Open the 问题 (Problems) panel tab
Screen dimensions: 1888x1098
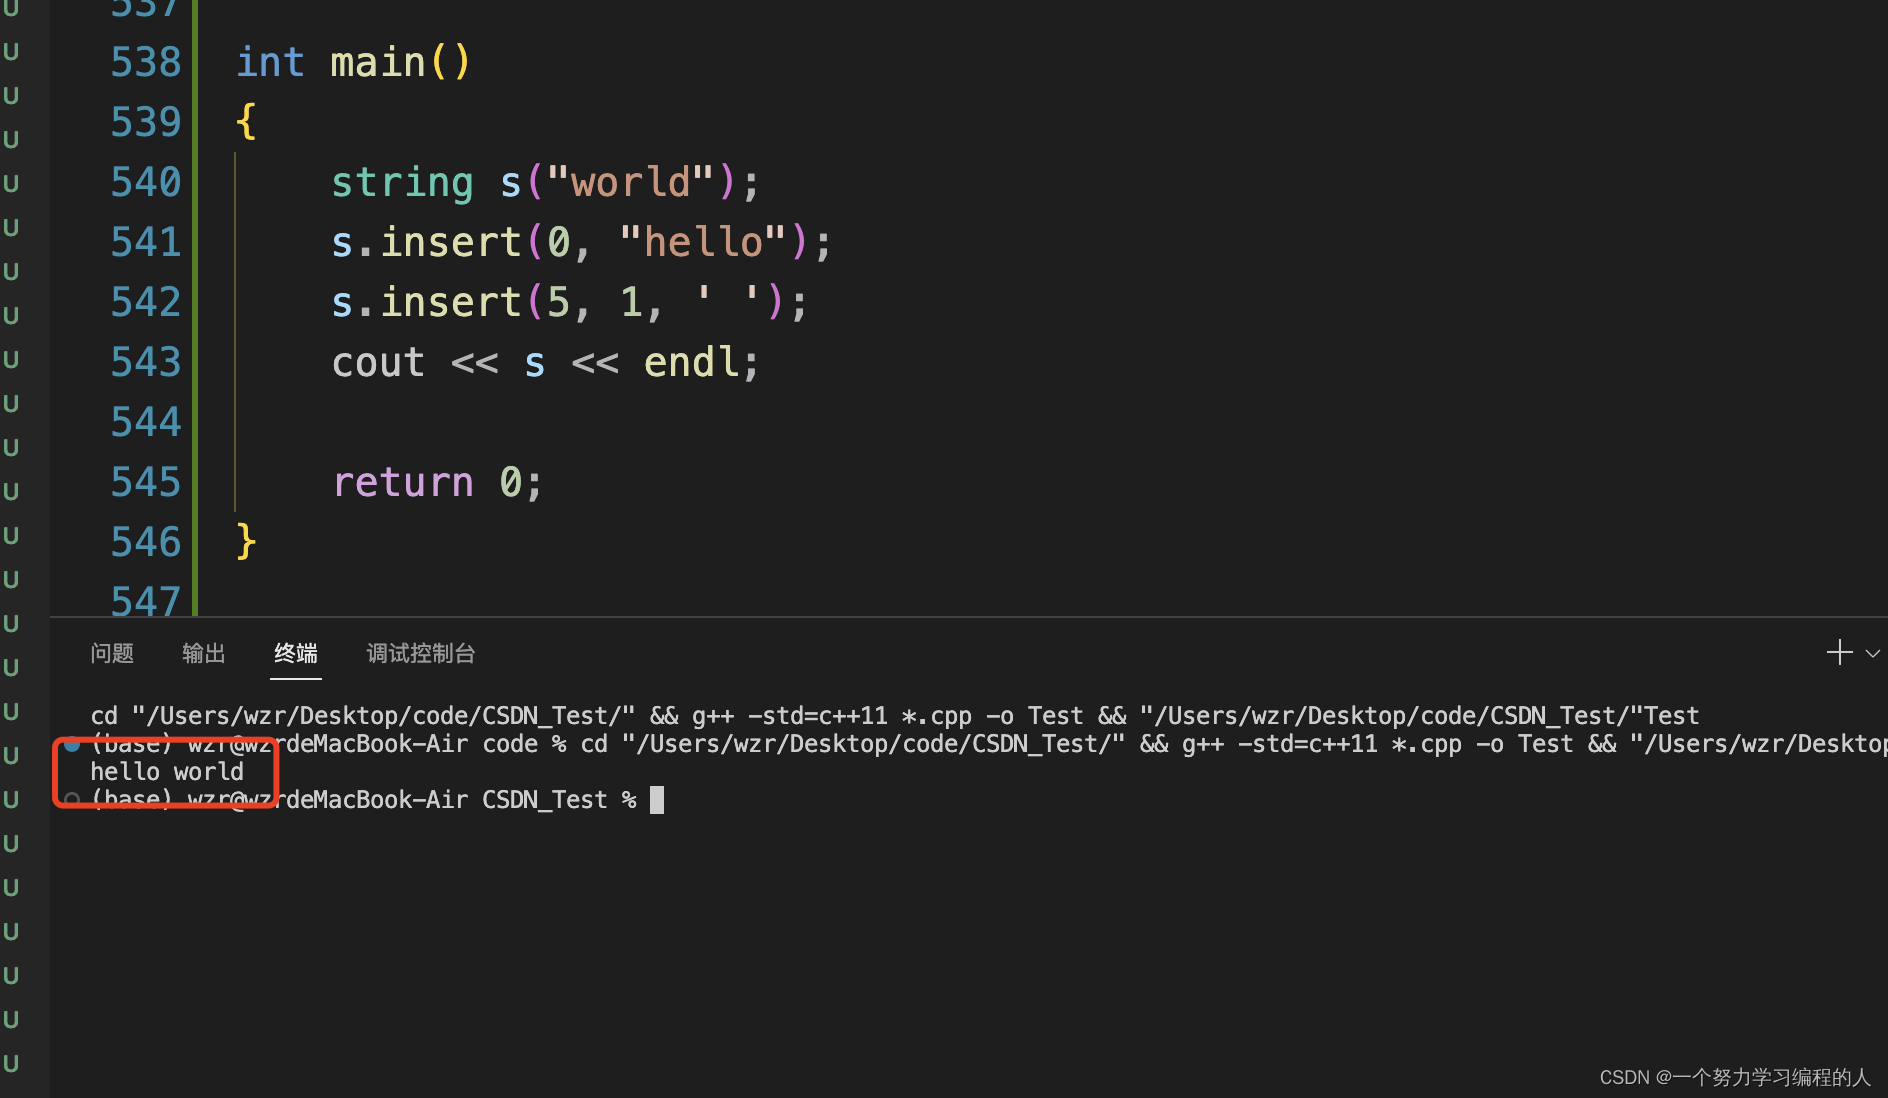112,653
